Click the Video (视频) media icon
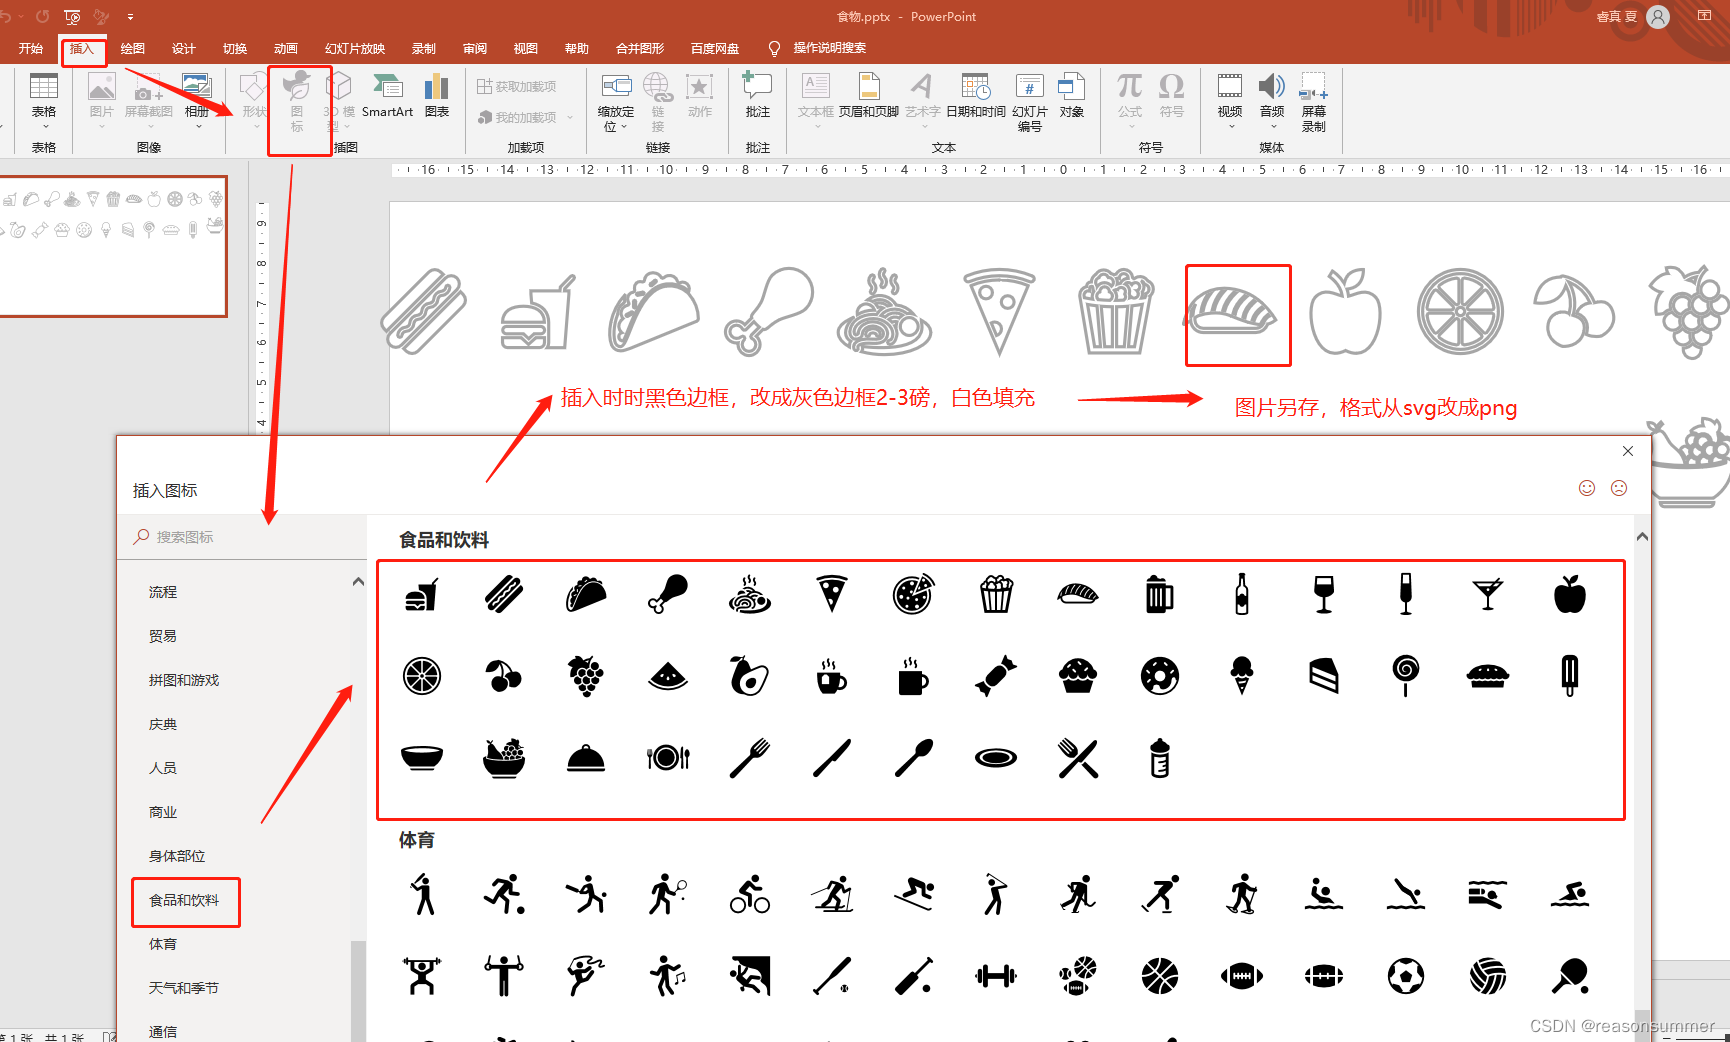This screenshot has width=1730, height=1042. point(1230,87)
